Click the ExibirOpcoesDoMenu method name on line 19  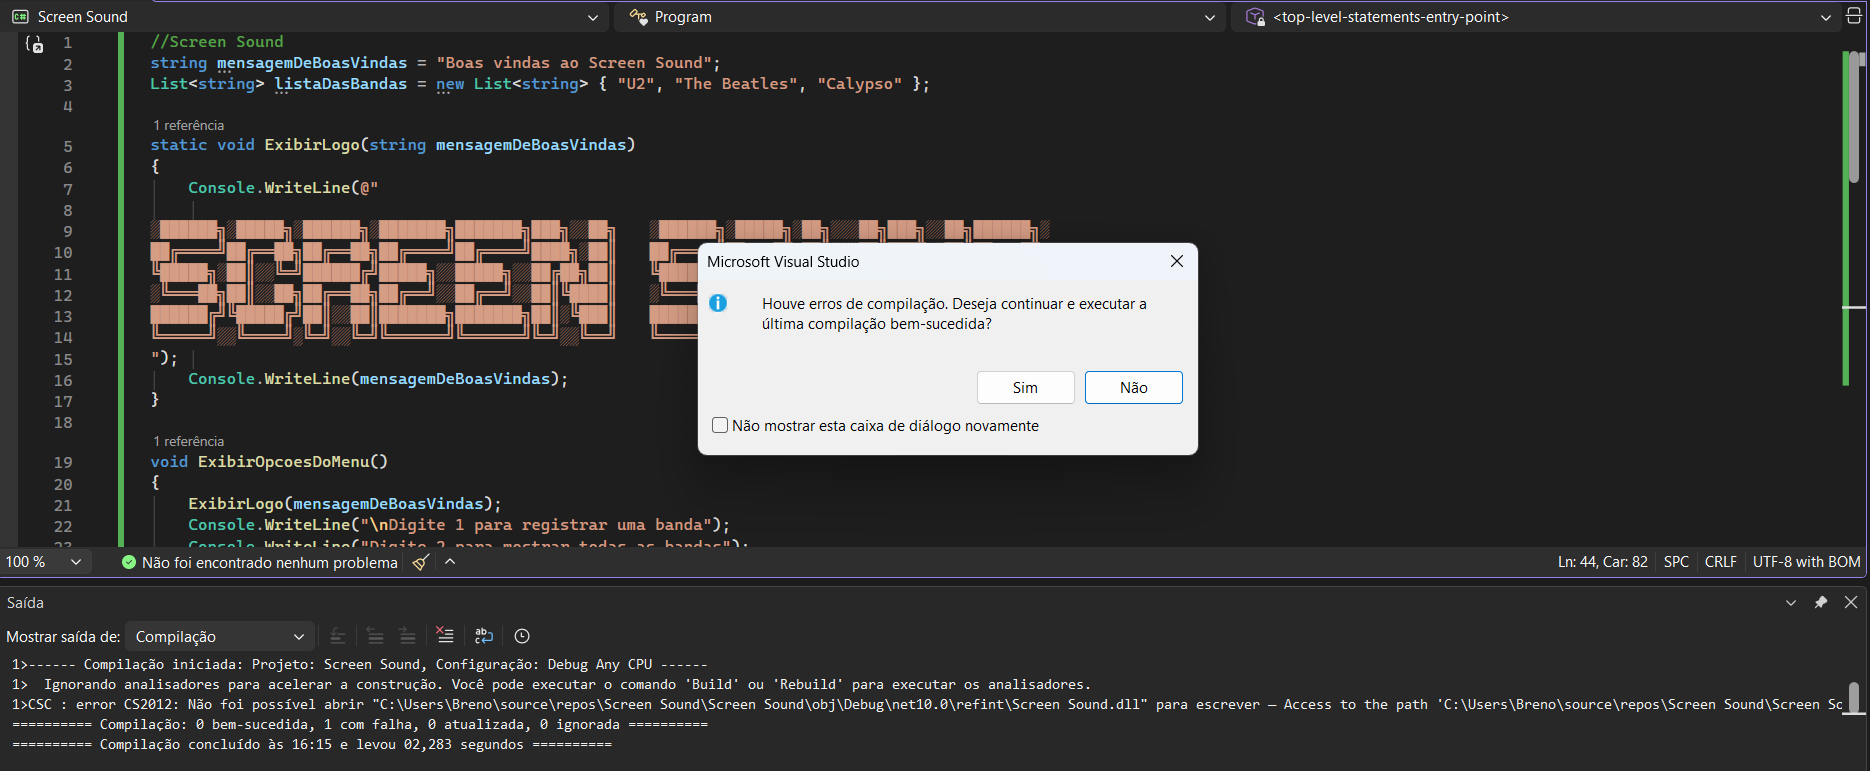point(284,462)
